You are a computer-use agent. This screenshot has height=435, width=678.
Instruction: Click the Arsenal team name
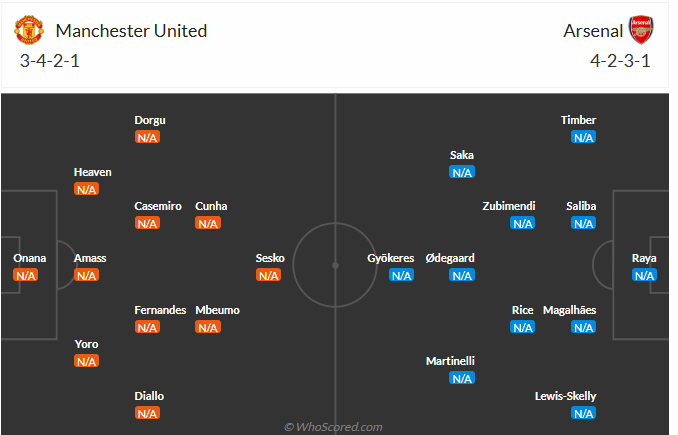click(x=593, y=31)
